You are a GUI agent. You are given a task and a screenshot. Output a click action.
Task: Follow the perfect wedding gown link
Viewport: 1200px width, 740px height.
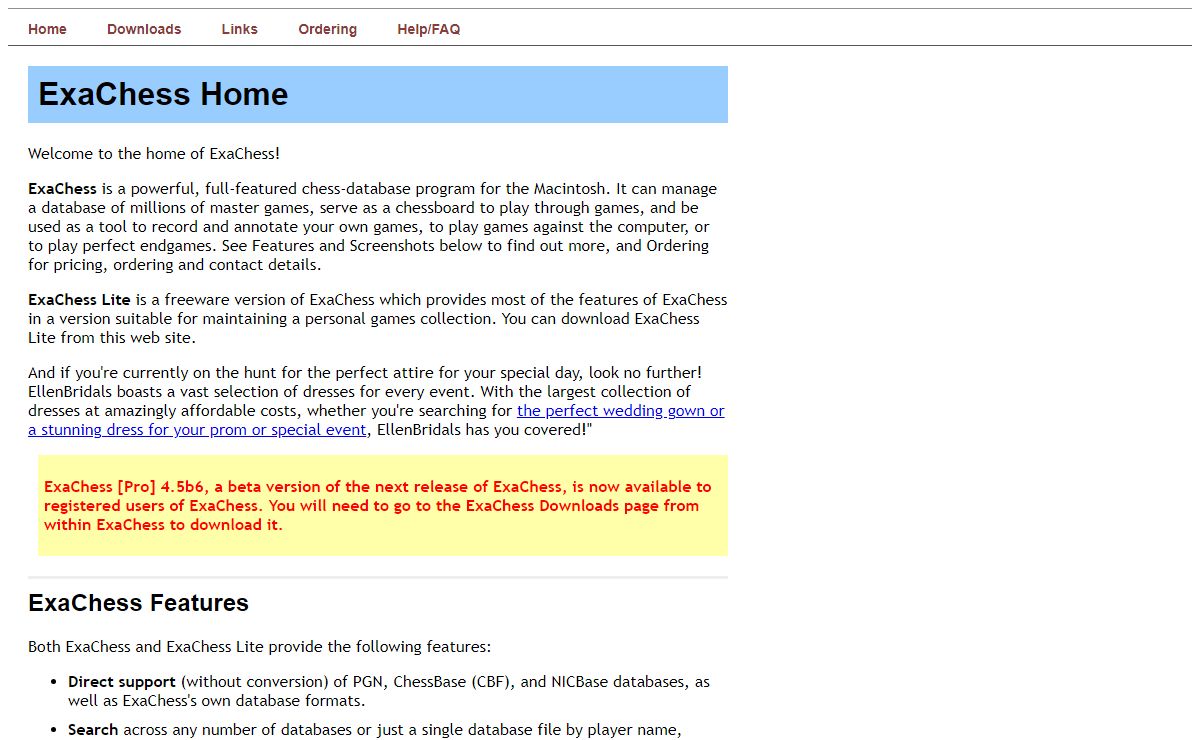376,420
